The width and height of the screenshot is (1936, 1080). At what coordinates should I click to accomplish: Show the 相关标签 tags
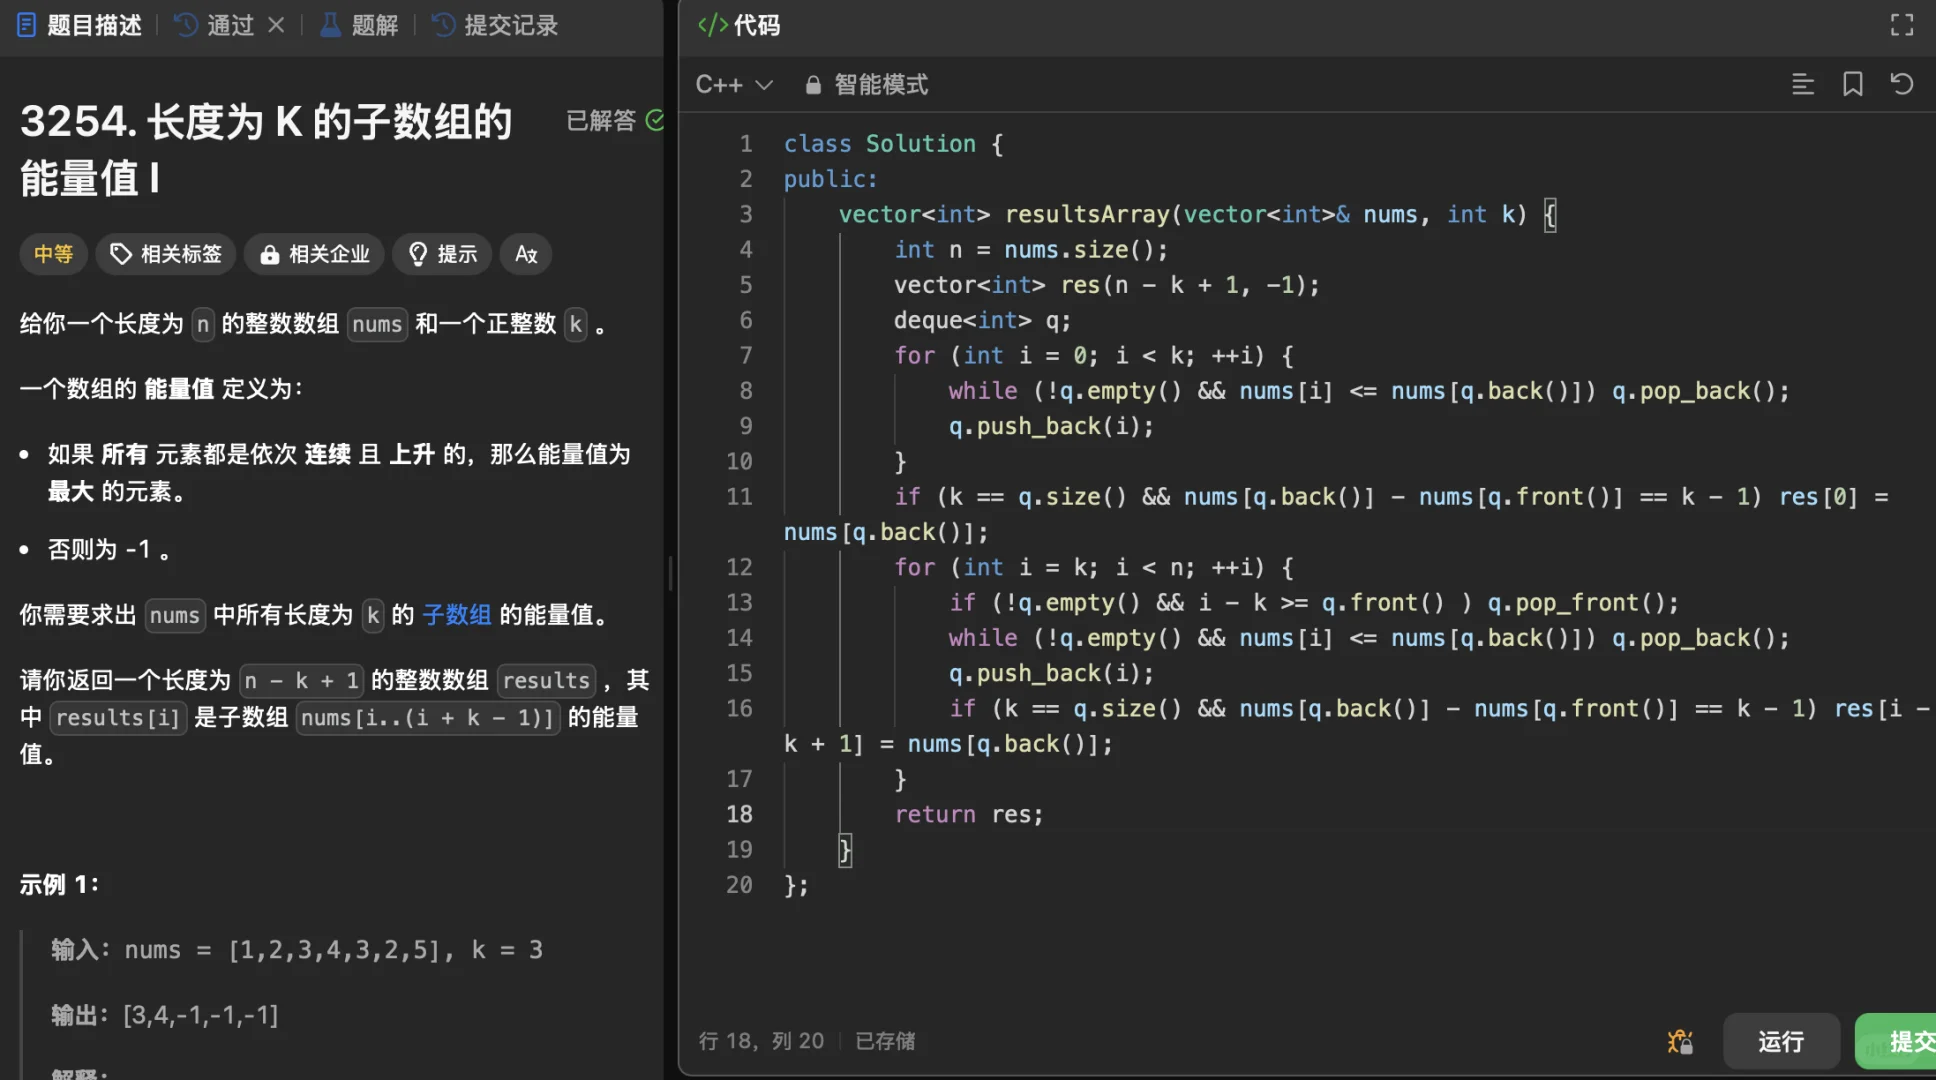(x=166, y=254)
